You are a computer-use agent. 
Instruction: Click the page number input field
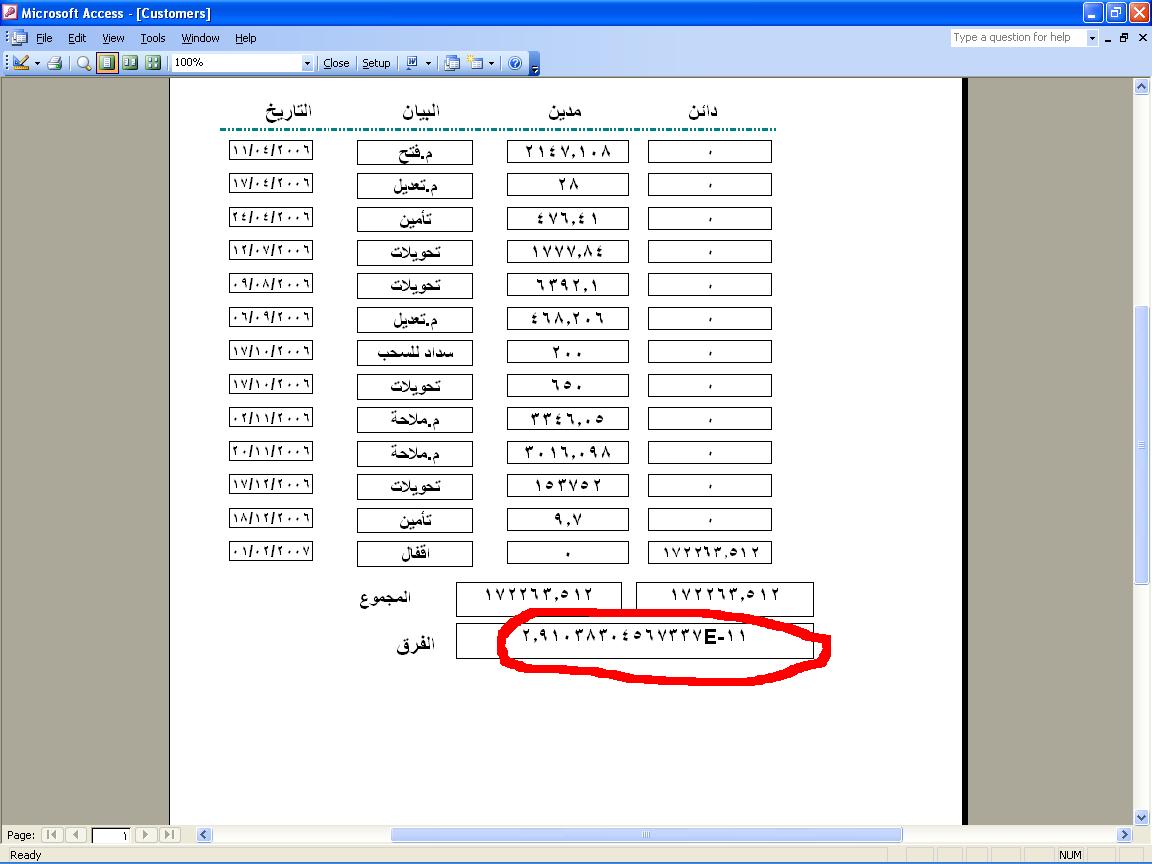coord(111,835)
